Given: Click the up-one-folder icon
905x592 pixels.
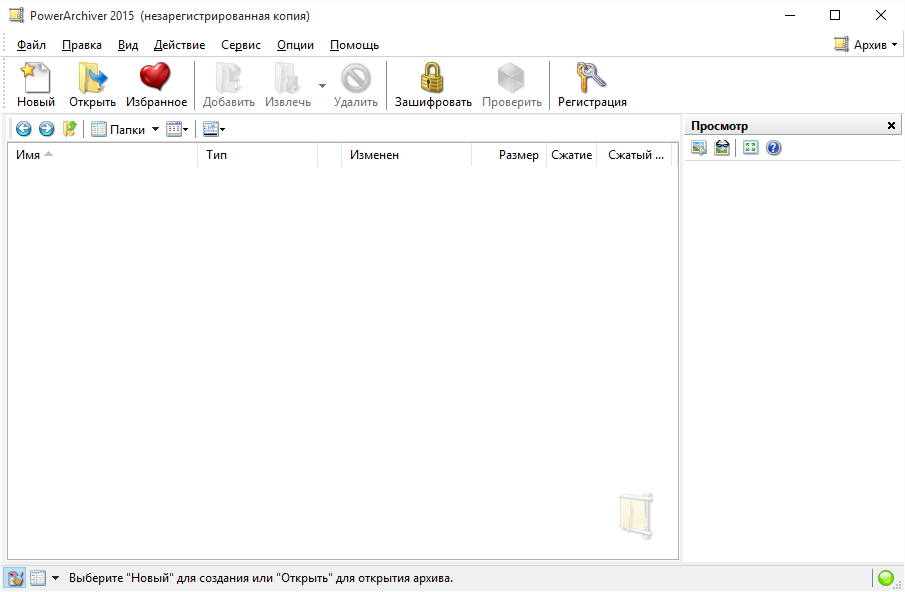Looking at the screenshot, I should pyautogui.click(x=70, y=129).
